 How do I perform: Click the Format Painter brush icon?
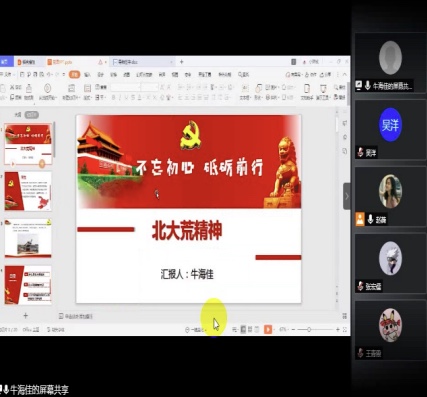click(29, 88)
